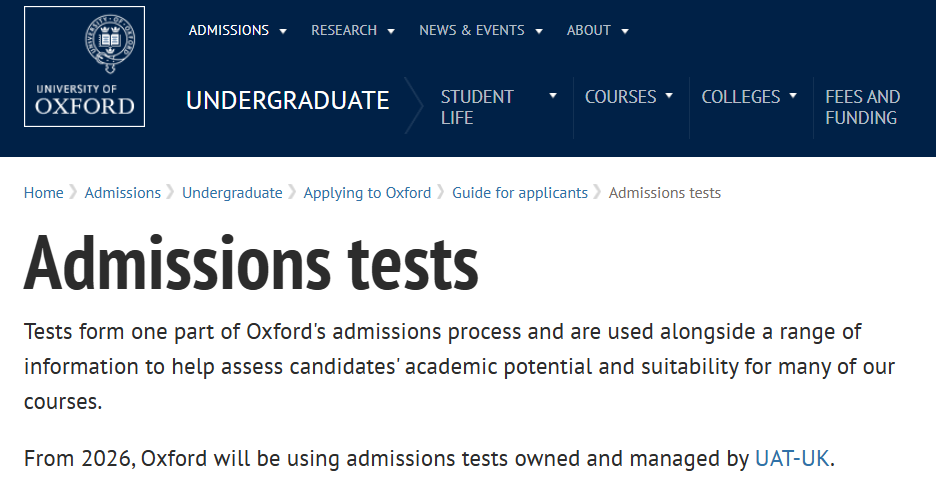936x492 pixels.
Task: Expand the Student Life dropdown arrow
Action: tap(553, 96)
